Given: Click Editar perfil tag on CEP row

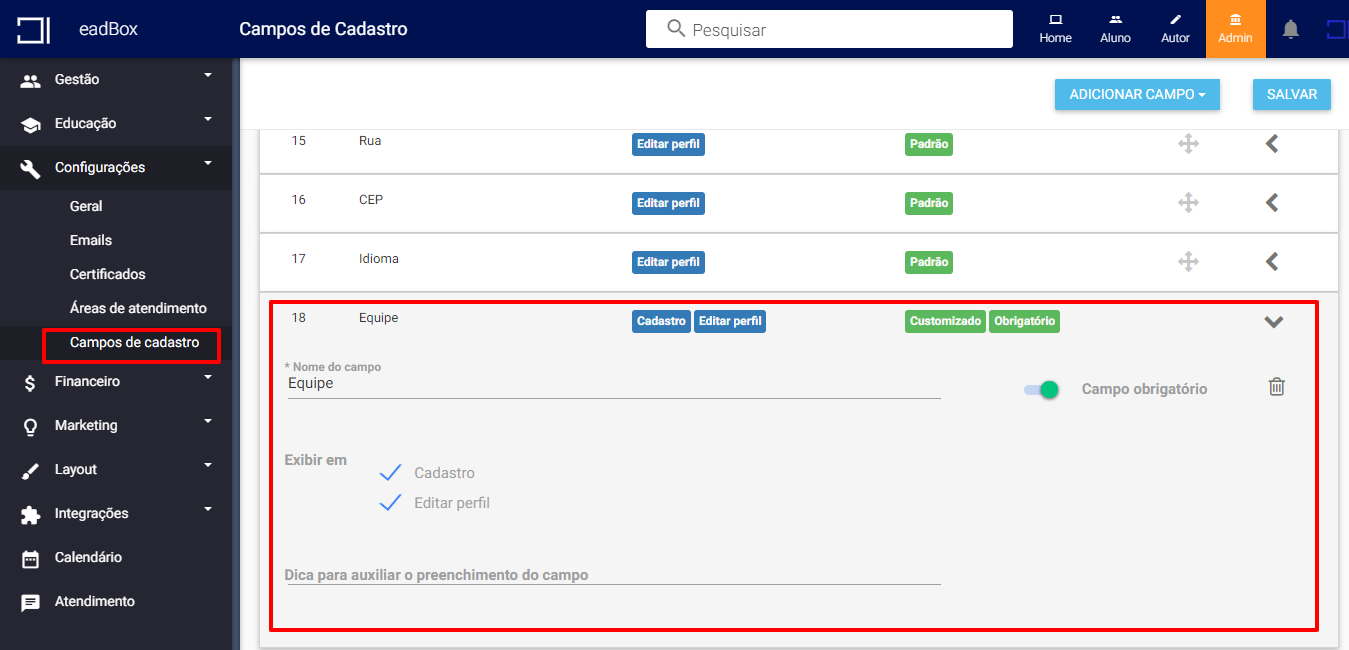Looking at the screenshot, I should pos(668,203).
